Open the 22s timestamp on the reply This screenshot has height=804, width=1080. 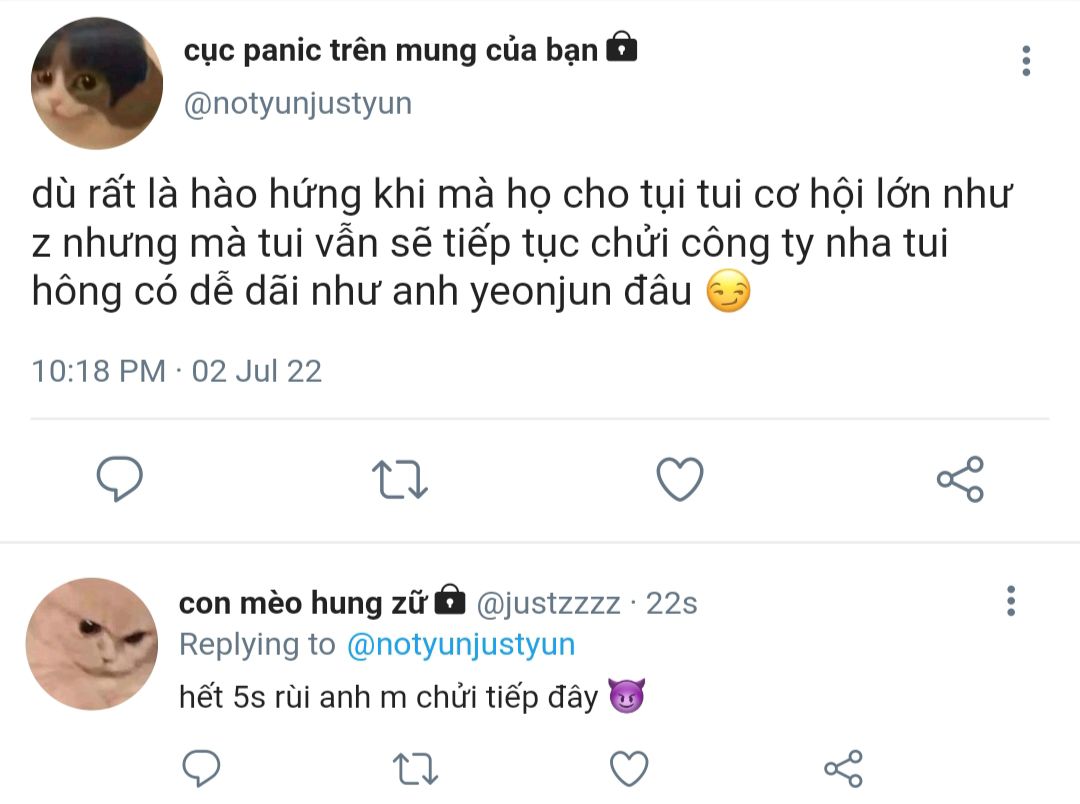672,604
